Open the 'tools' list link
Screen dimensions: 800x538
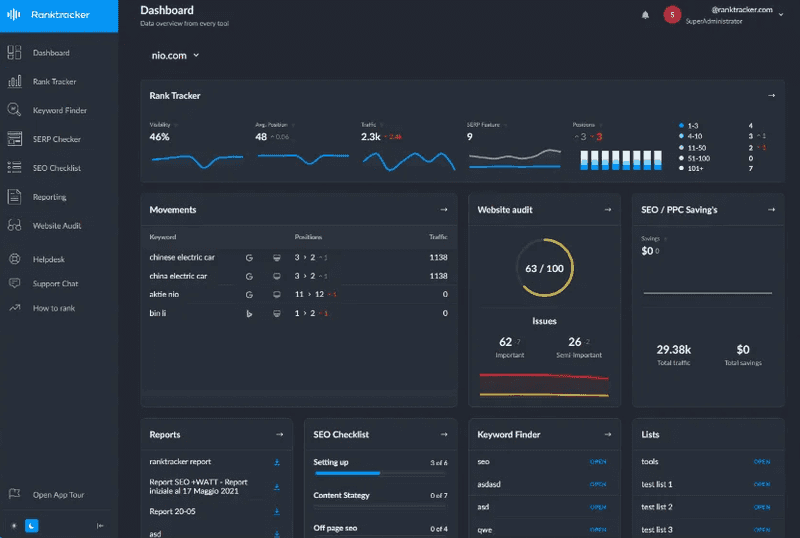[762, 462]
